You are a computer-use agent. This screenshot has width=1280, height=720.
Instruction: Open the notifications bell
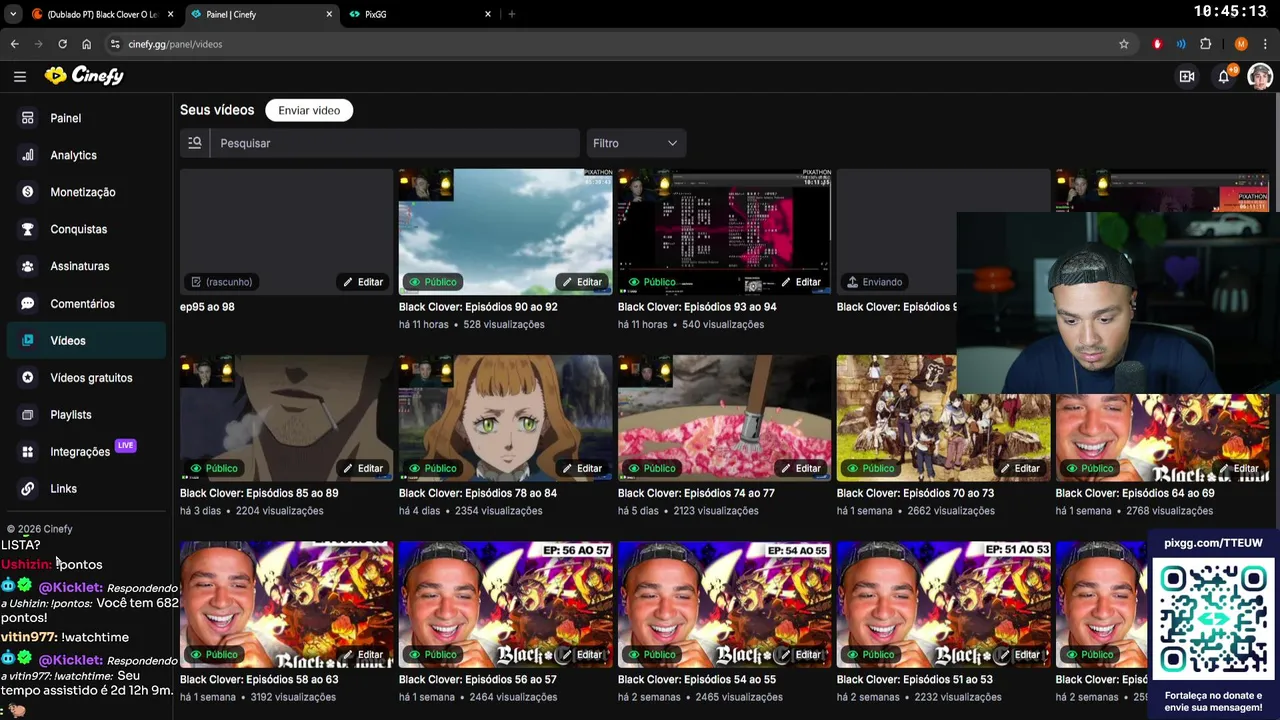click(x=1223, y=76)
